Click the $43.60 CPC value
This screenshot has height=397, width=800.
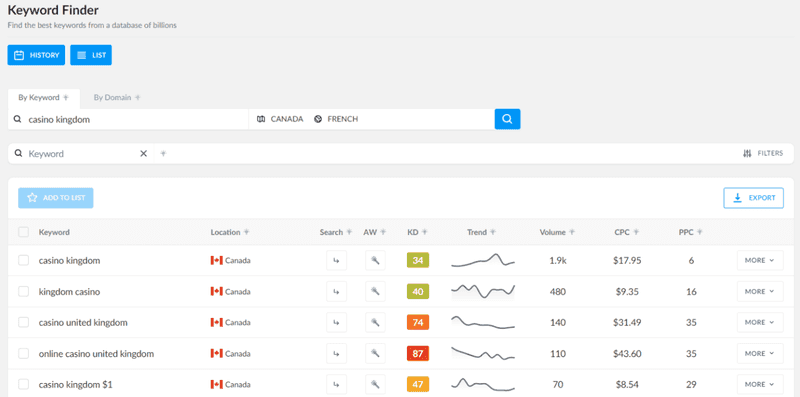click(627, 353)
